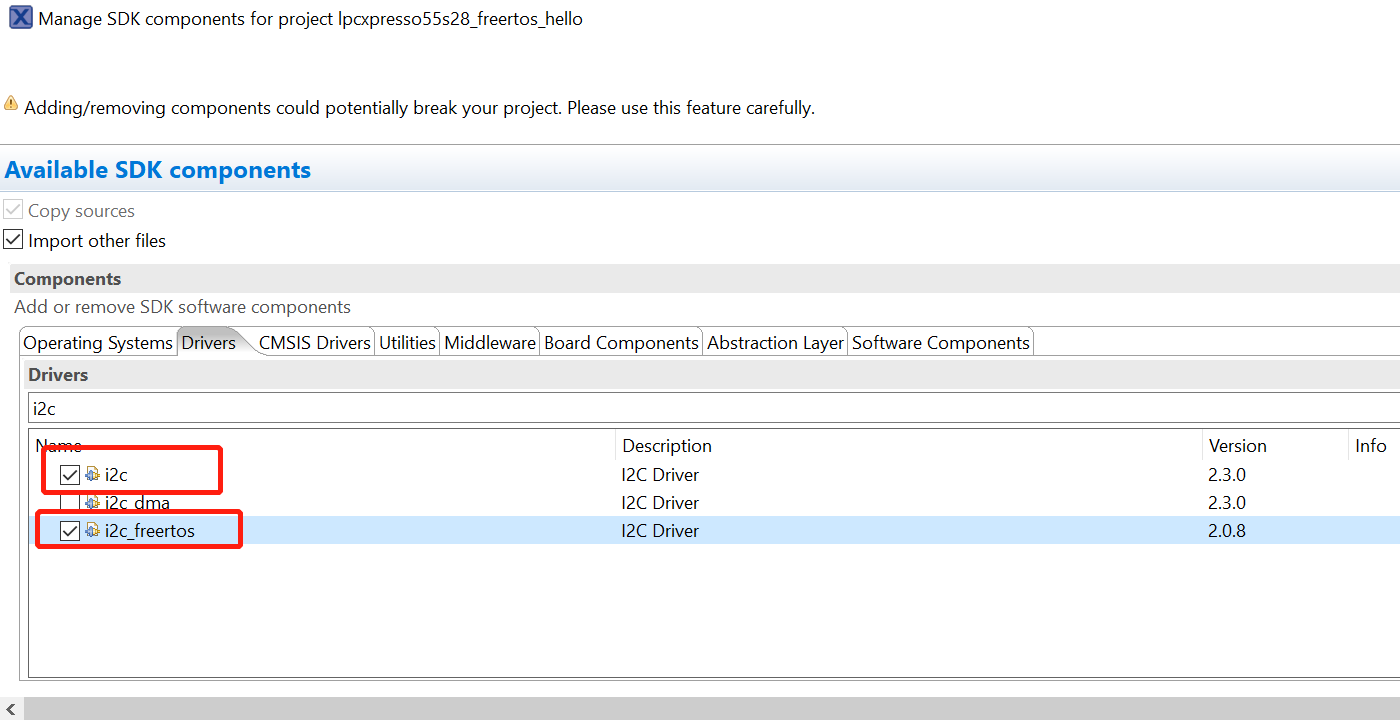The width and height of the screenshot is (1400, 720).
Task: Switch to the Operating Systems tab
Action: 97,342
